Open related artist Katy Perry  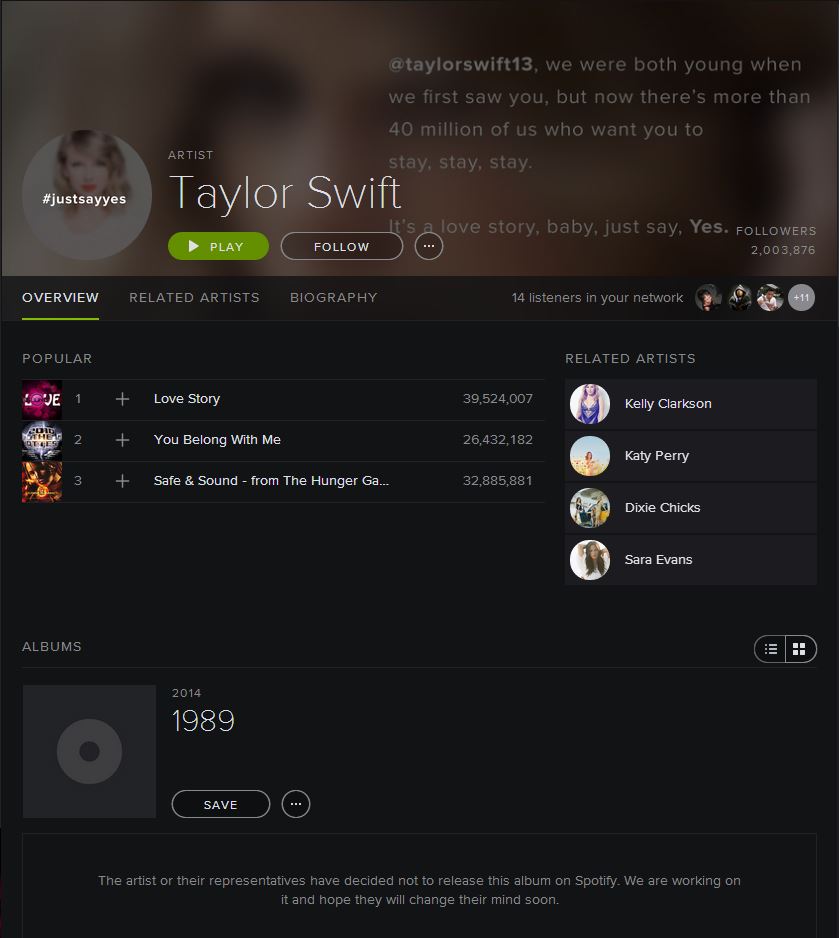[691, 456]
